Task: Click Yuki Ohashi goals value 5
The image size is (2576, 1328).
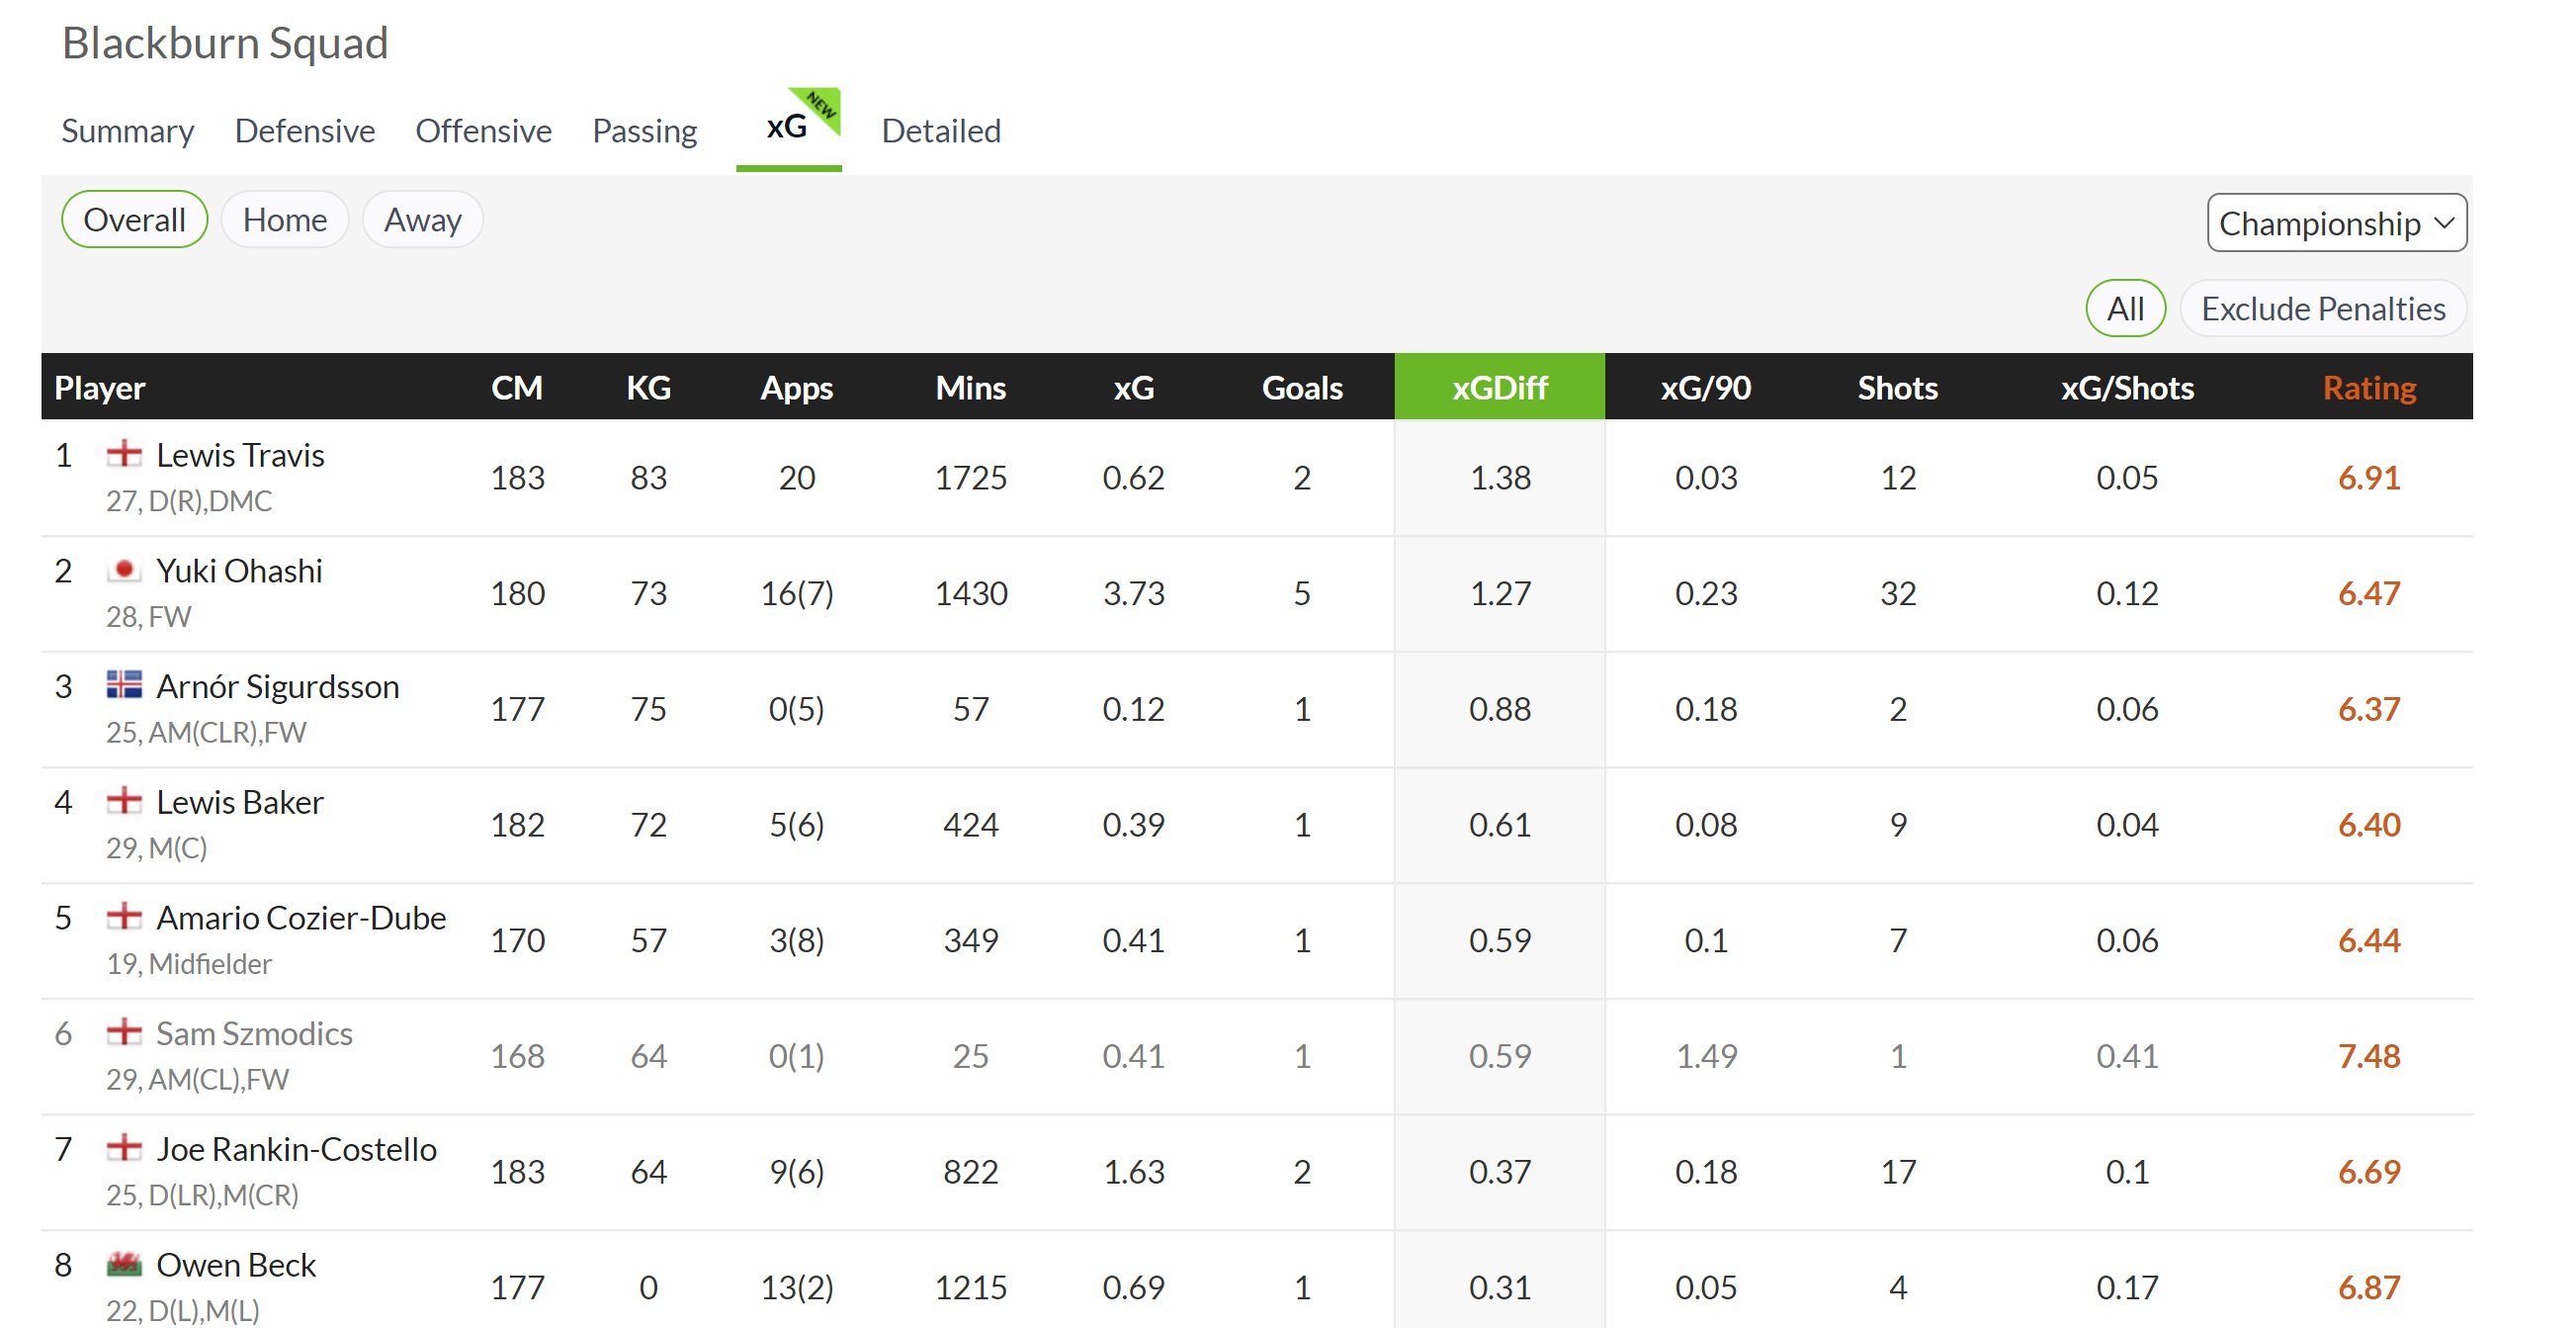Action: click(x=1302, y=593)
